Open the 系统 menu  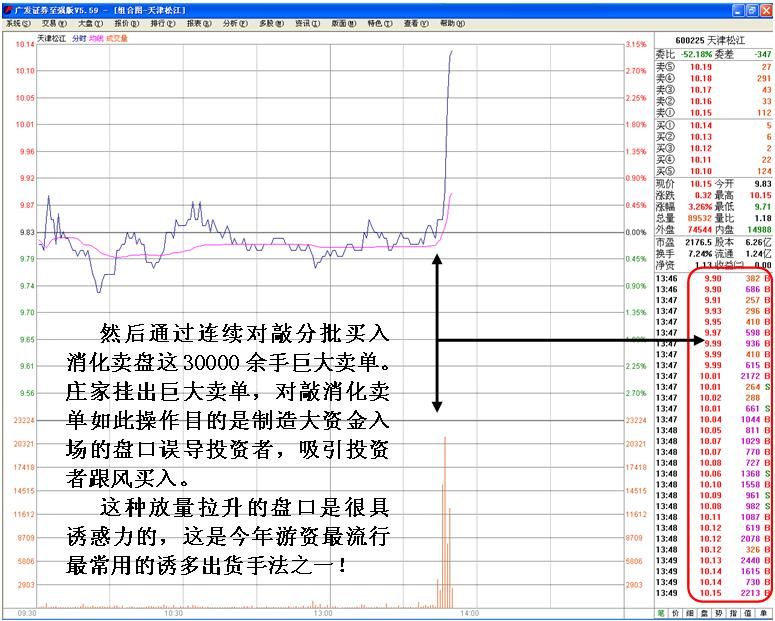[x=18, y=23]
